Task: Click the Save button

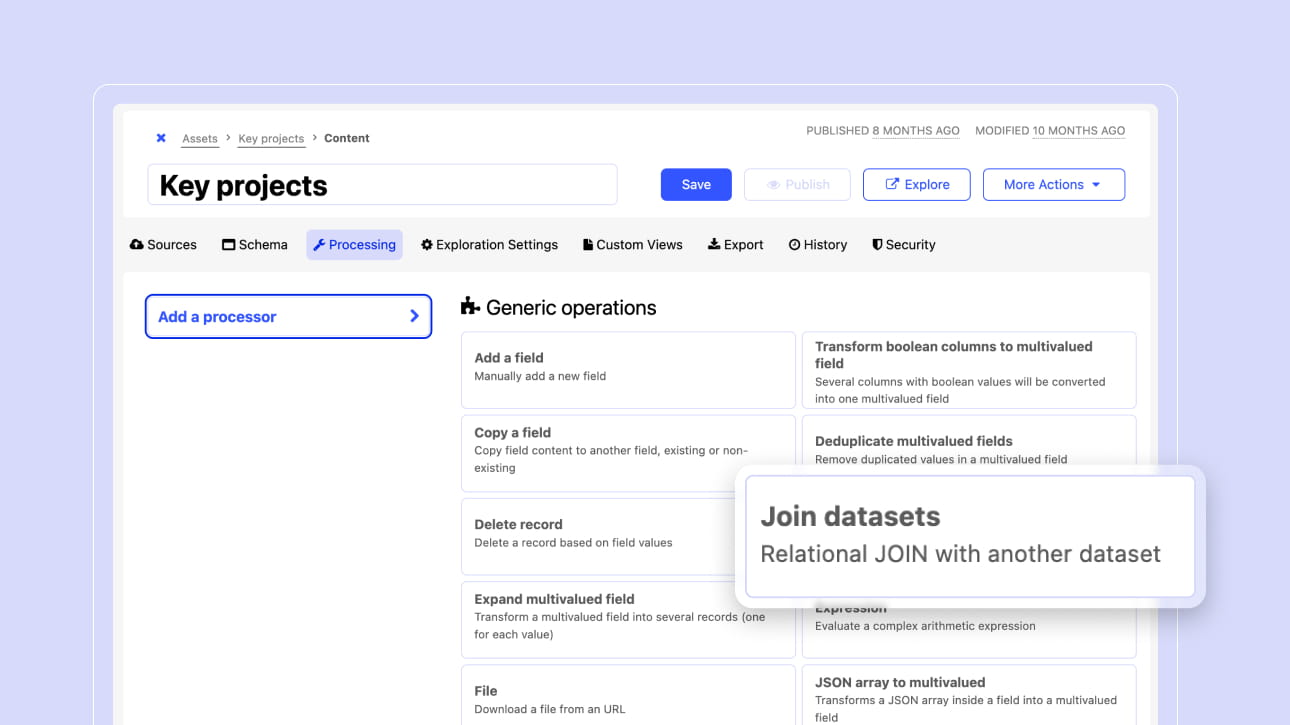Action: click(x=696, y=185)
